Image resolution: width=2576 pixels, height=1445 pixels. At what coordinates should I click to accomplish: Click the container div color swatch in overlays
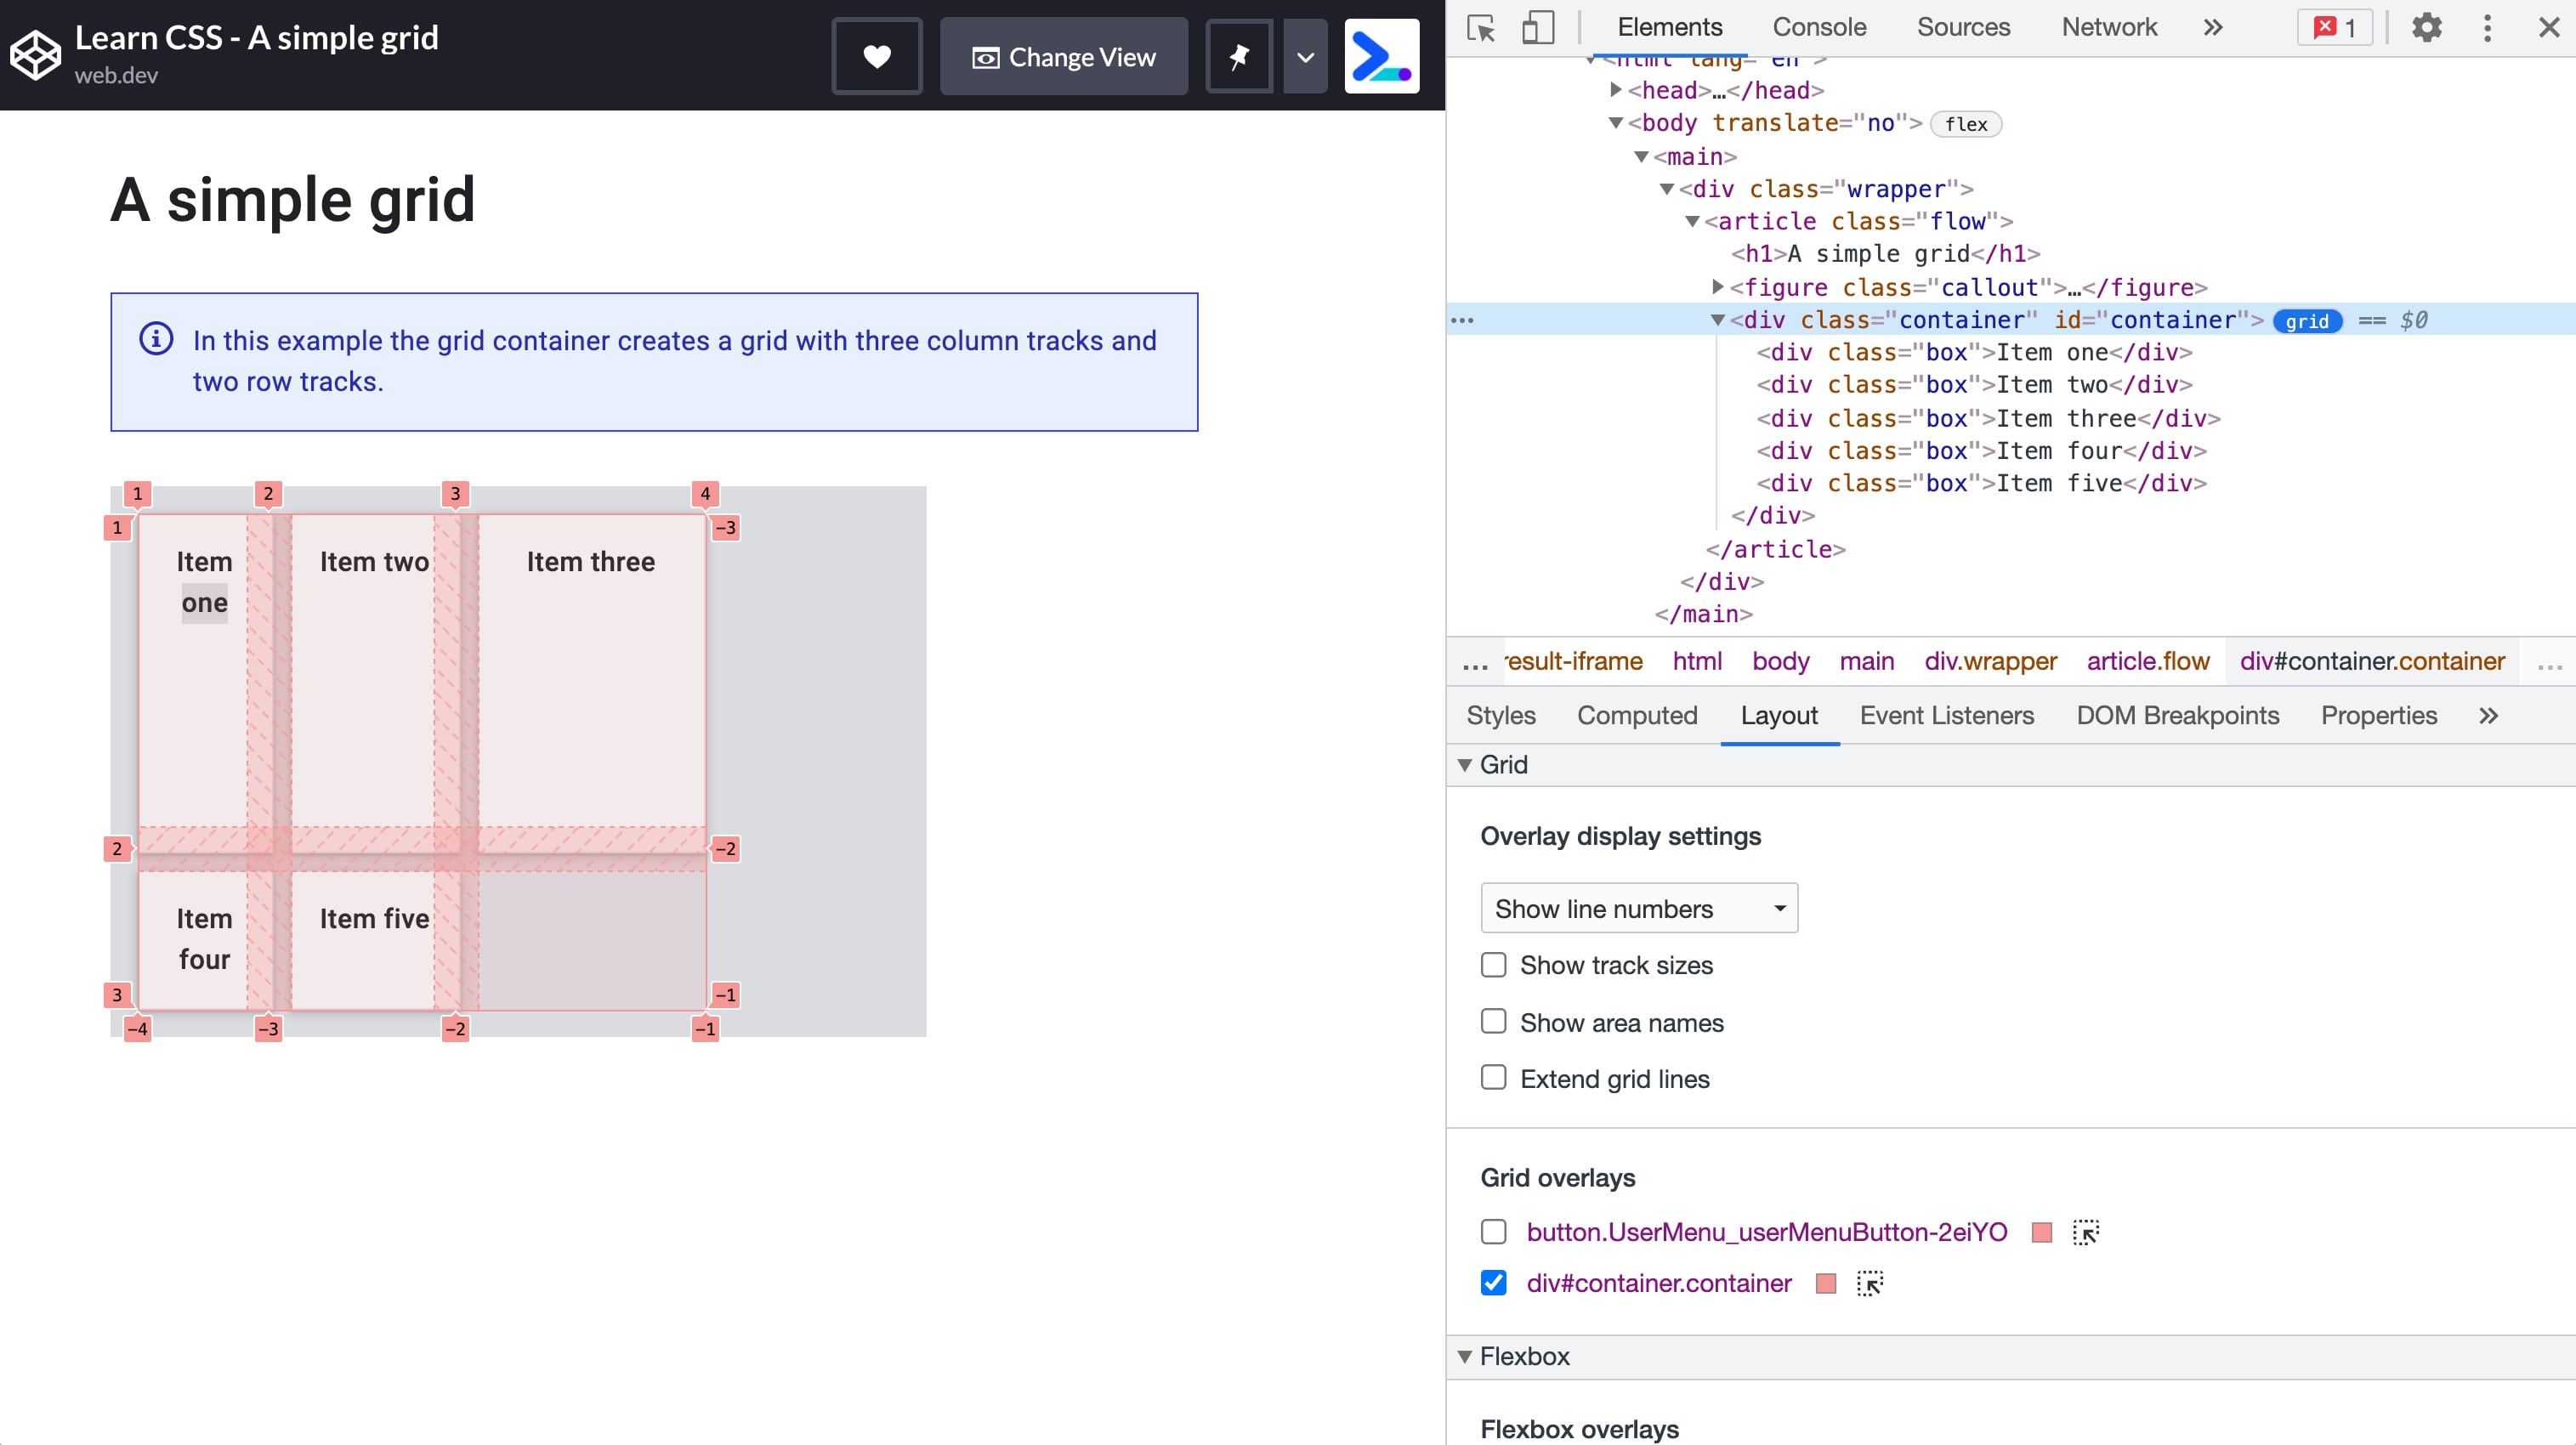[x=1826, y=1283]
